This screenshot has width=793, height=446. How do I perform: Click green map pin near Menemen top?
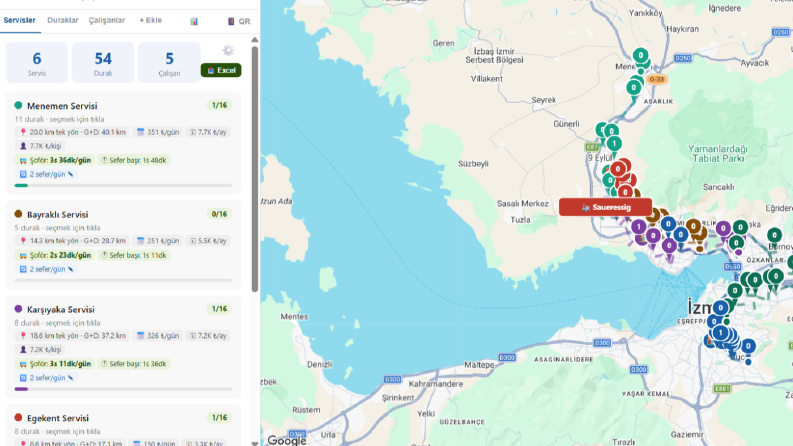point(641,56)
